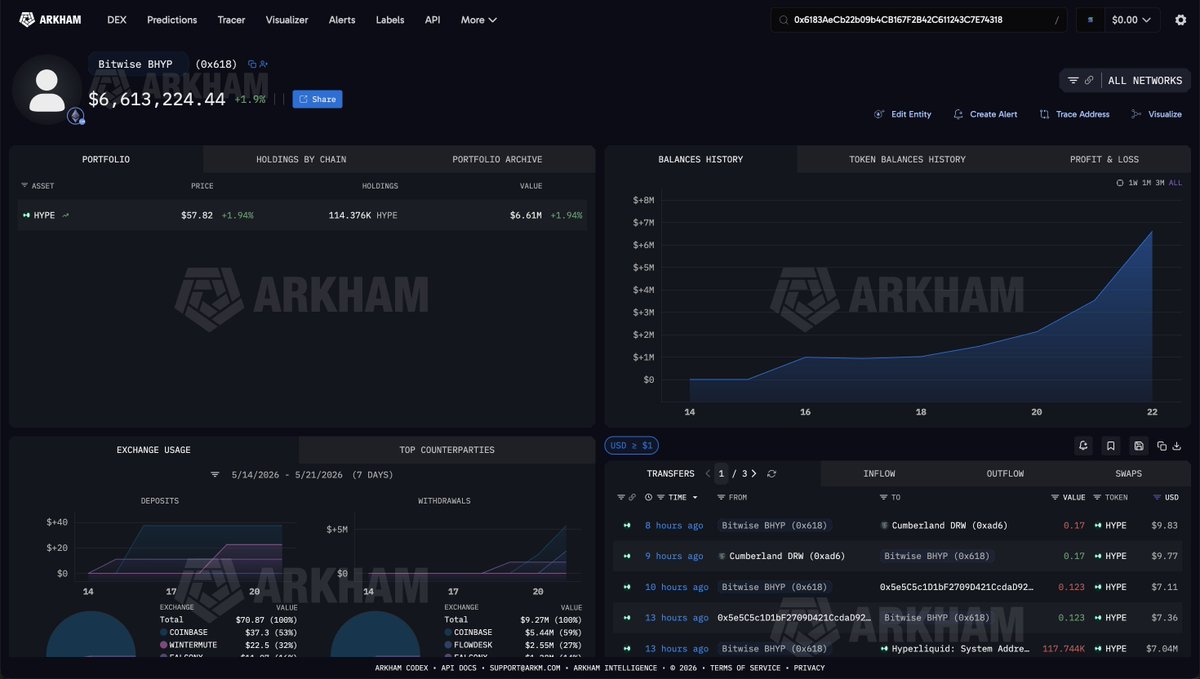Click the clock icon in Time column
The width and height of the screenshot is (1200, 679).
click(x=649, y=497)
